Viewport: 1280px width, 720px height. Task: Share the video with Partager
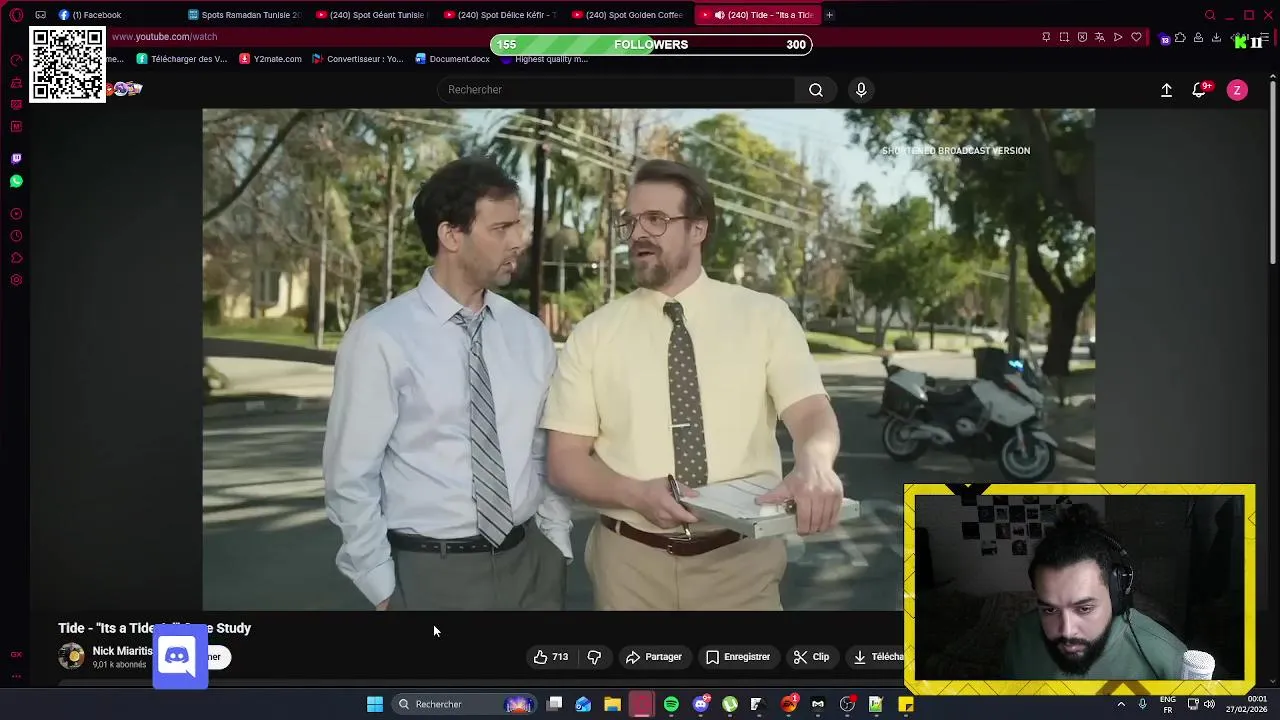[654, 657]
